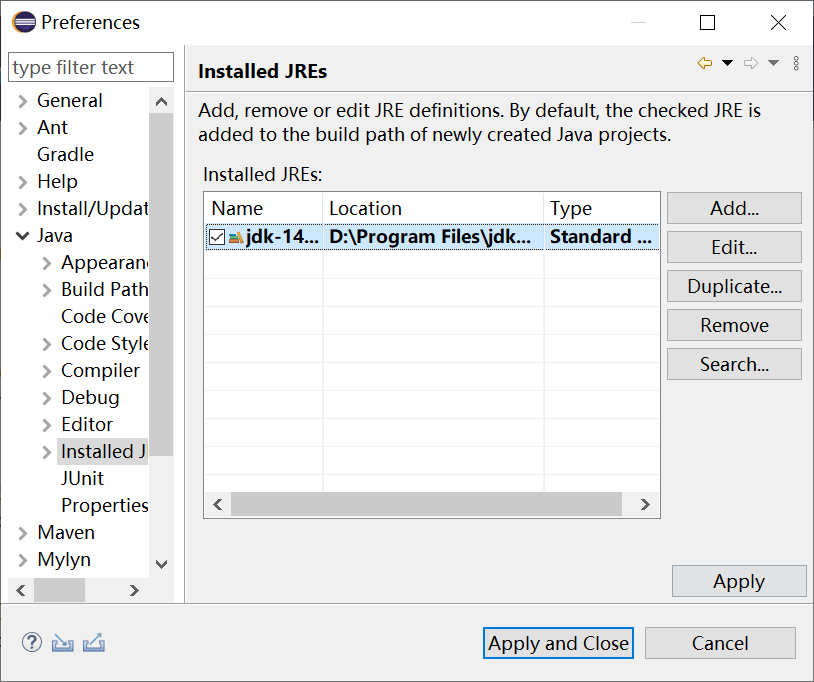Click the export preferences icon
This screenshot has width=814, height=682.
coord(93,643)
